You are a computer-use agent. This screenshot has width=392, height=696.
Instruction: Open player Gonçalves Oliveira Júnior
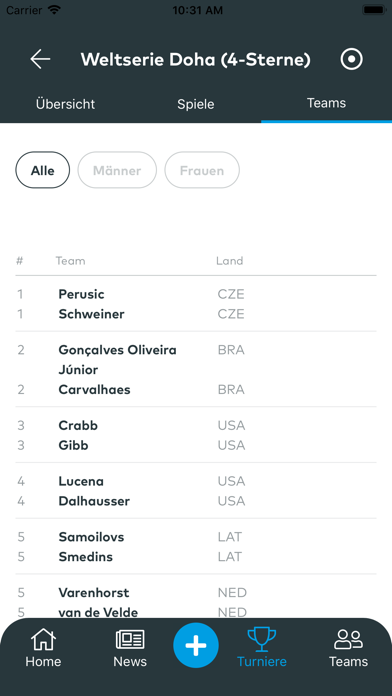click(x=118, y=360)
